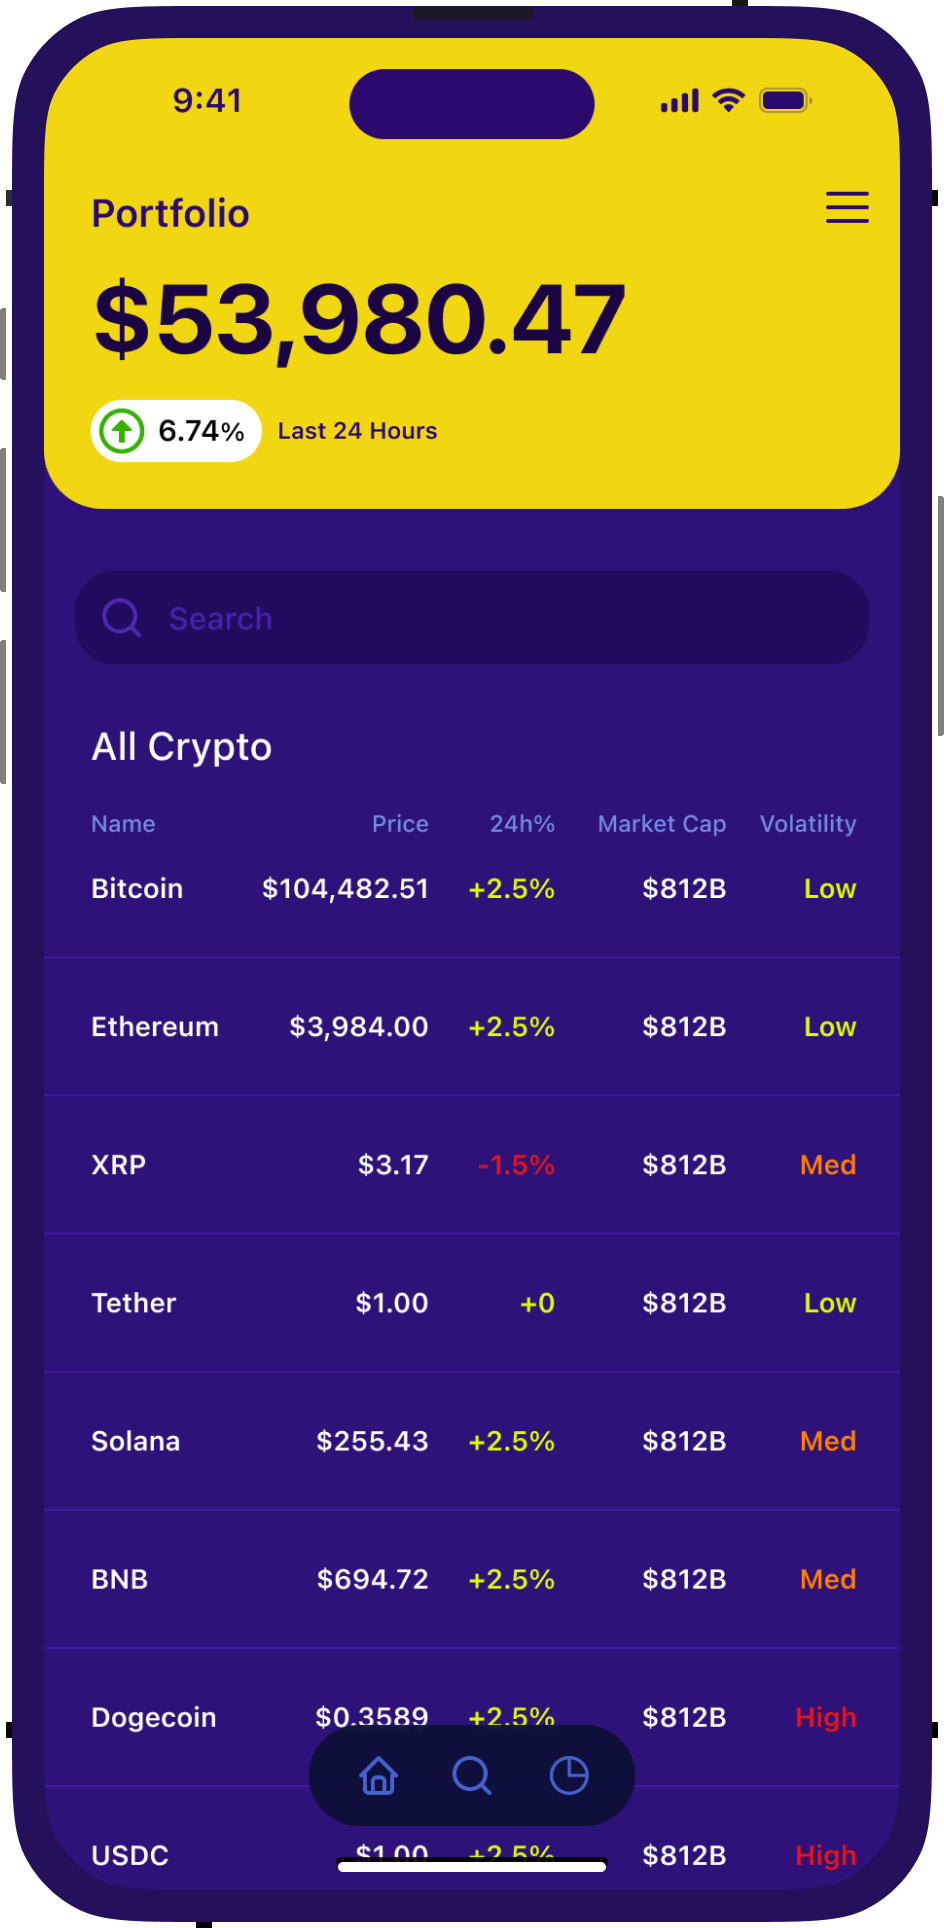Tap the Wi-Fi status icon

click(728, 100)
